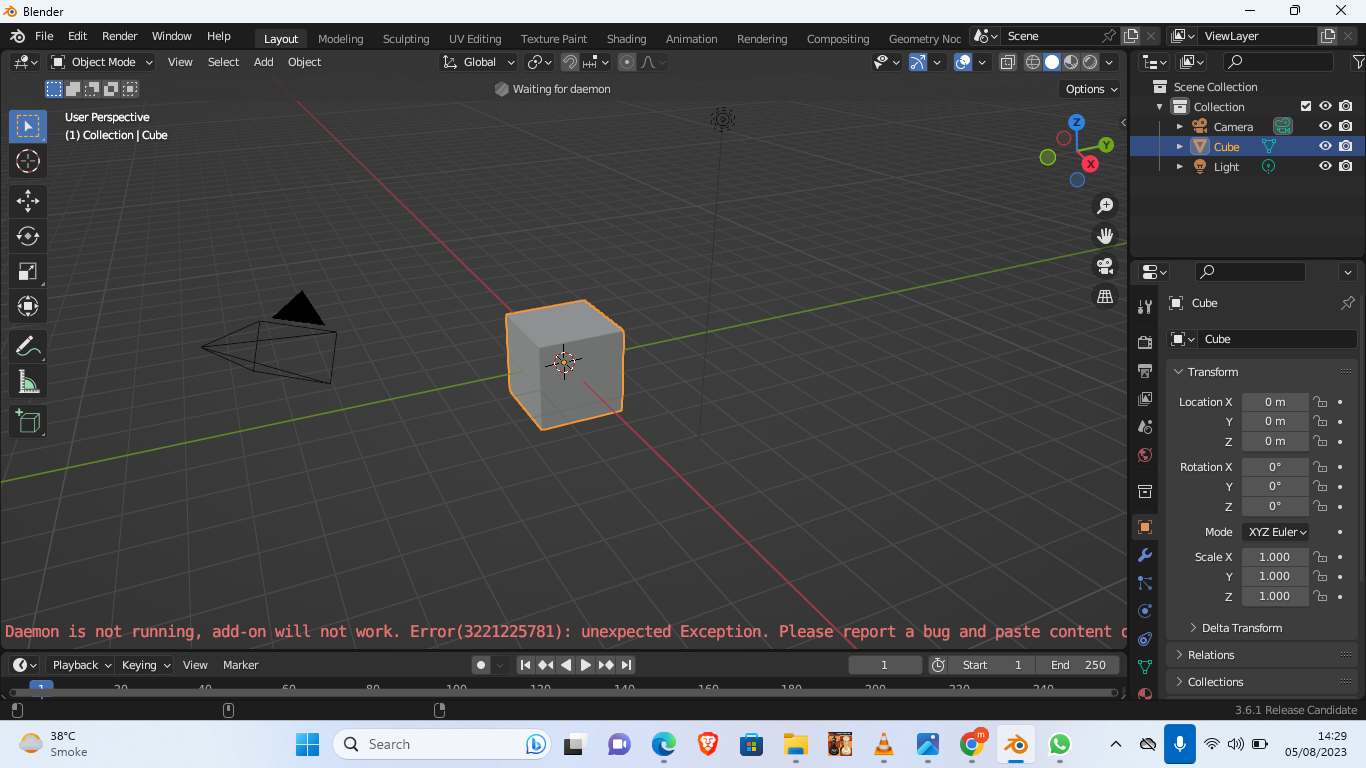Image resolution: width=1366 pixels, height=768 pixels.
Task: Activate the Rotate tool
Action: [27, 236]
